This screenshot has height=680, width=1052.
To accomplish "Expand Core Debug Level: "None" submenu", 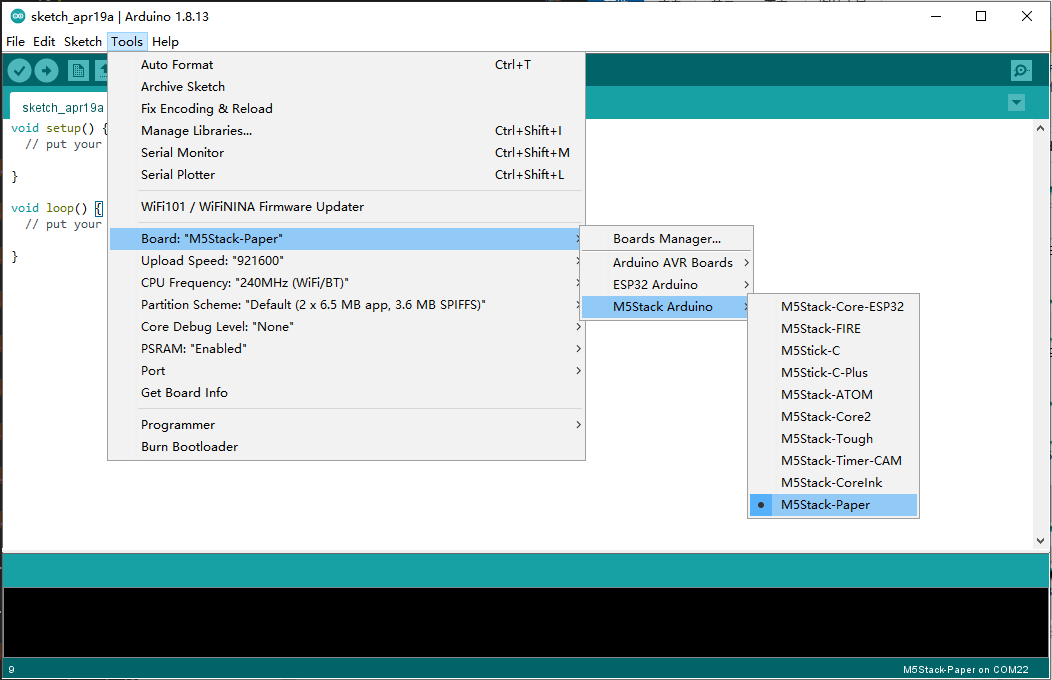I will click(x=346, y=327).
